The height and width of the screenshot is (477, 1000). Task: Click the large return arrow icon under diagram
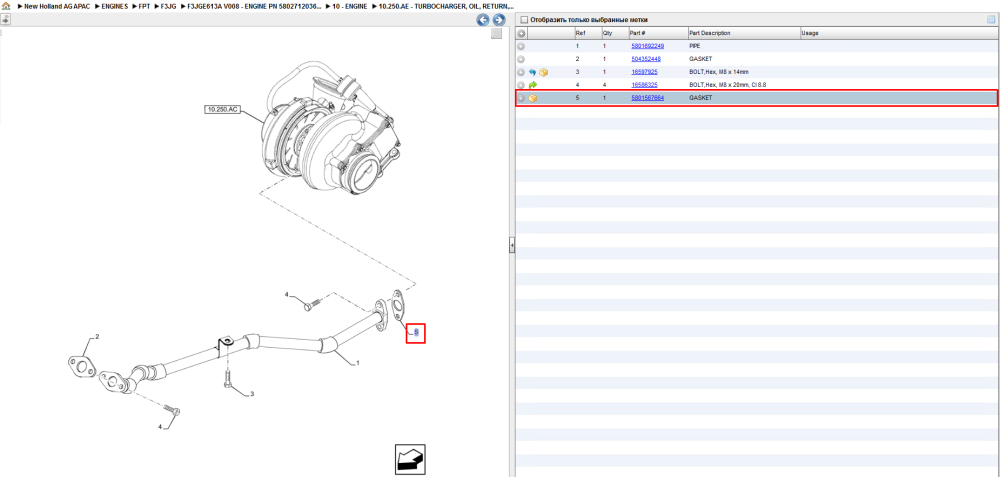[x=410, y=459]
